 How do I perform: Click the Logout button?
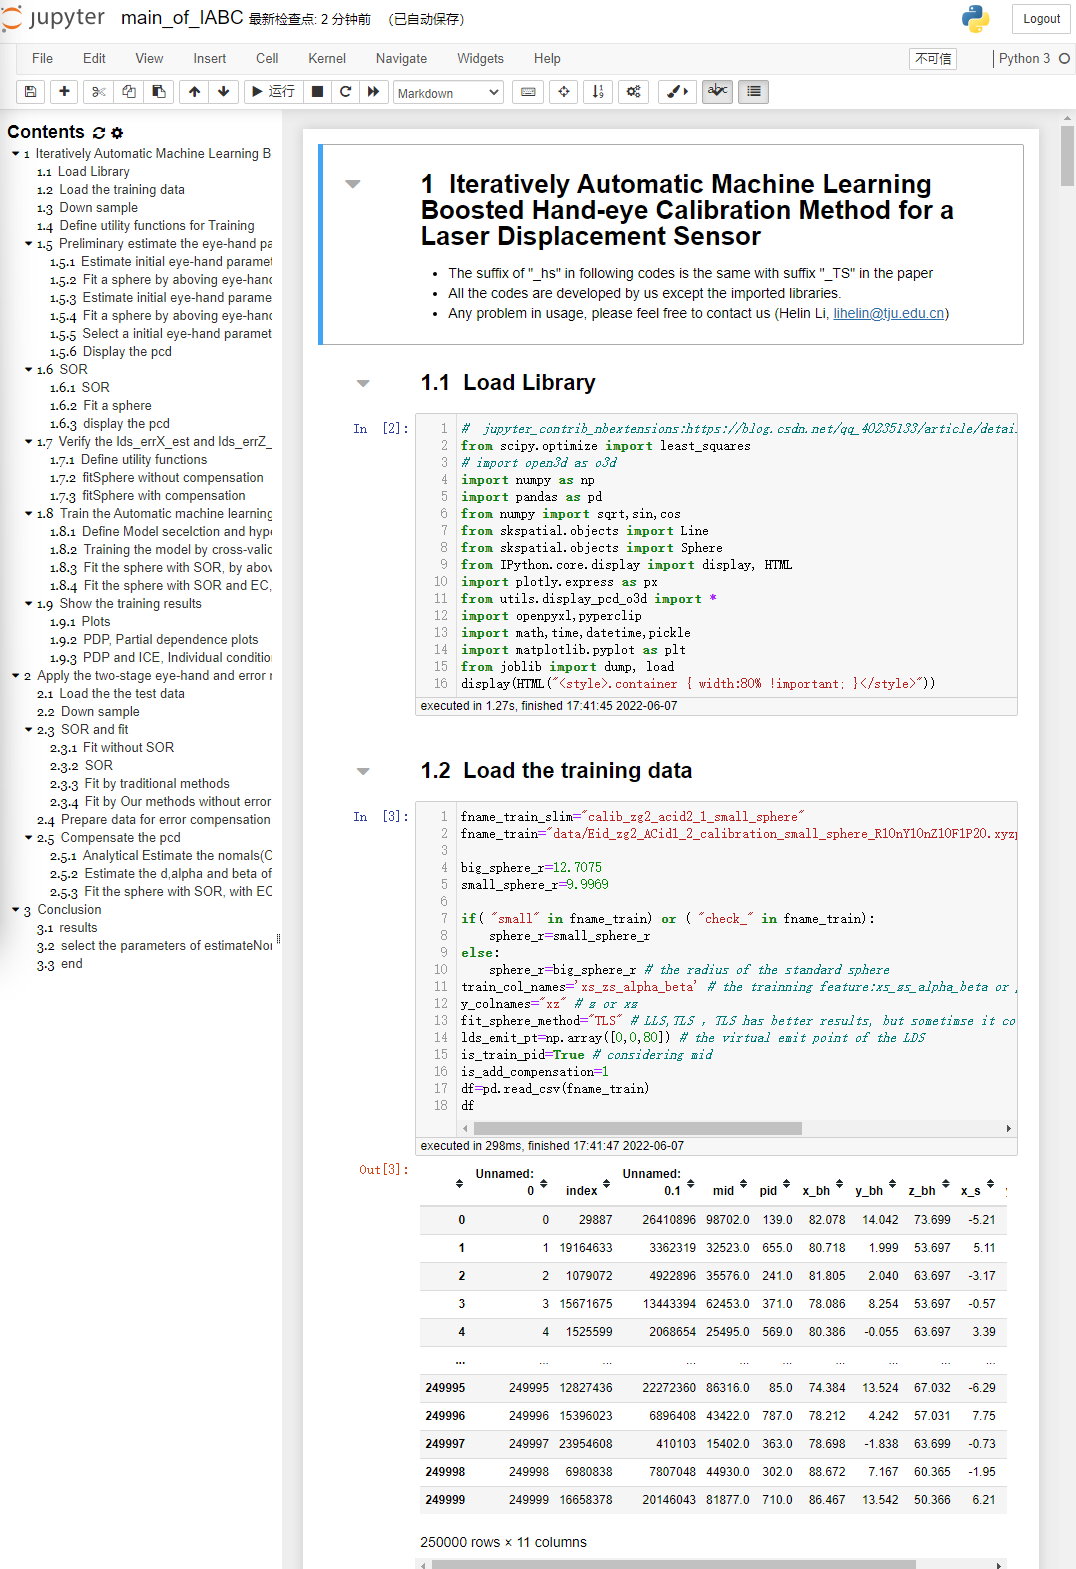[x=1041, y=19]
